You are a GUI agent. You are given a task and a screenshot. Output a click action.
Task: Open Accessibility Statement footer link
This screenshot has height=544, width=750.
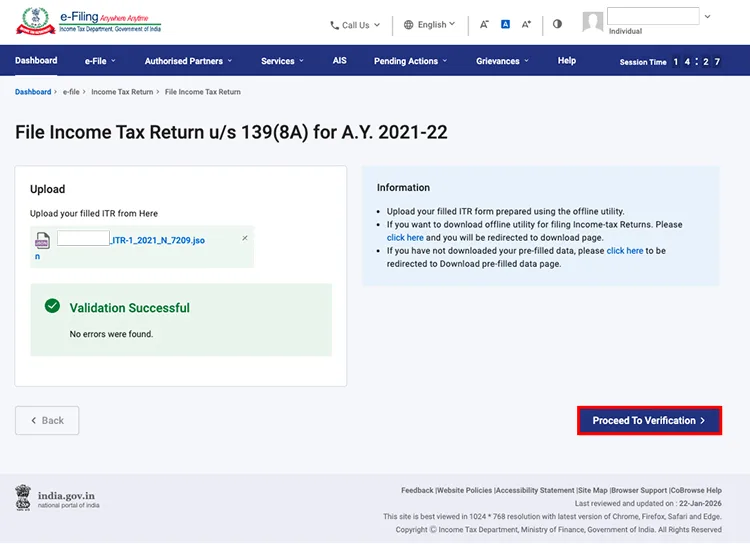coord(535,490)
